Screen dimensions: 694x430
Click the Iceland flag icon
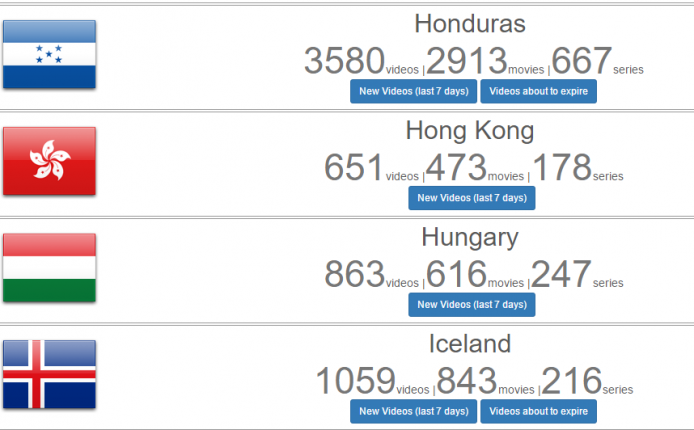pos(49,374)
